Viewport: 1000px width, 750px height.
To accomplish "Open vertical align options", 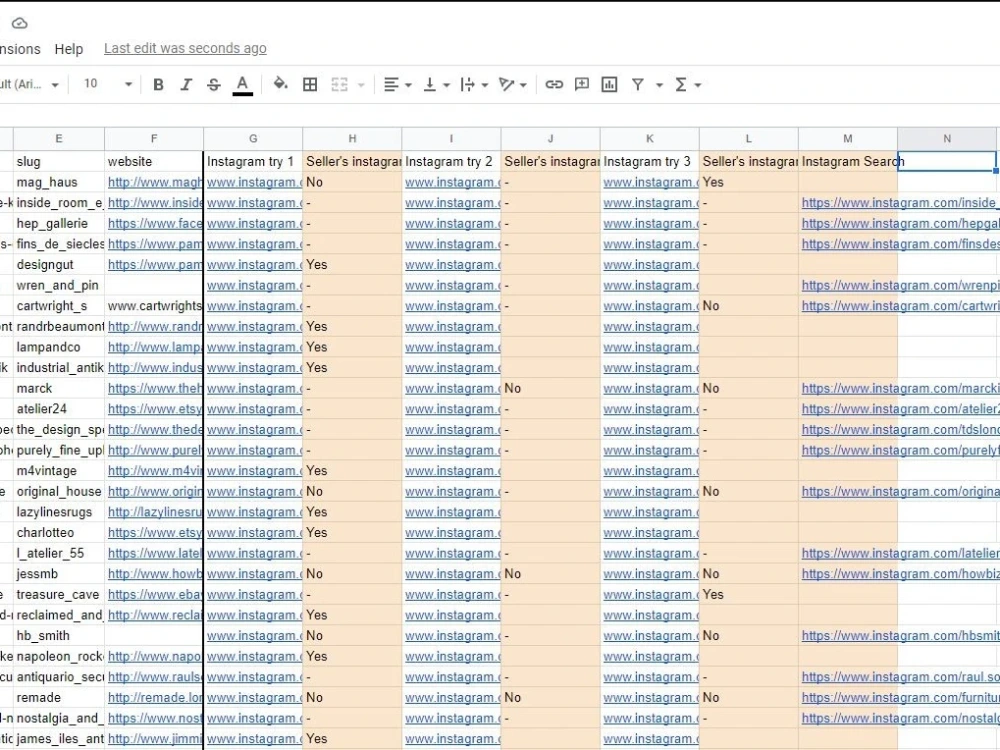I will tap(430, 84).
